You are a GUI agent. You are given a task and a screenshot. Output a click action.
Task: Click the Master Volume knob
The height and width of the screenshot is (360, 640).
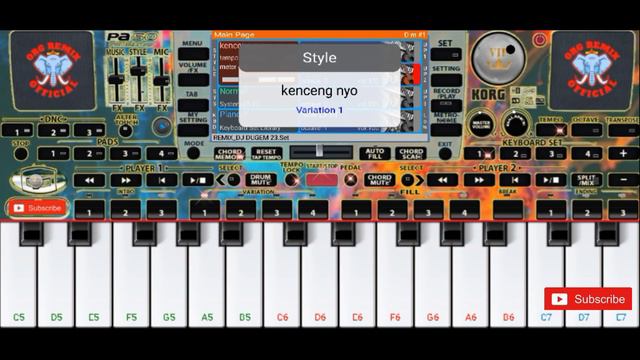(481, 124)
